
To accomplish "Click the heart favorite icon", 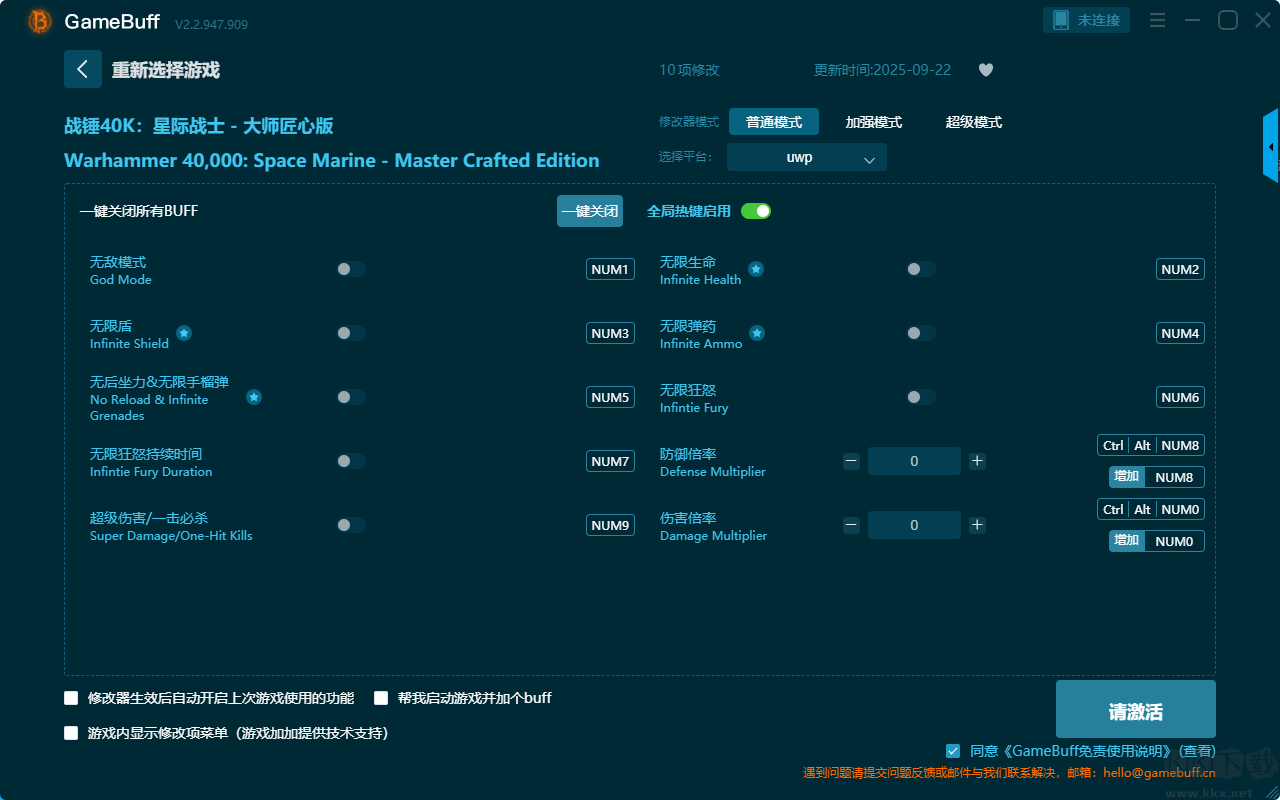I will coord(985,70).
